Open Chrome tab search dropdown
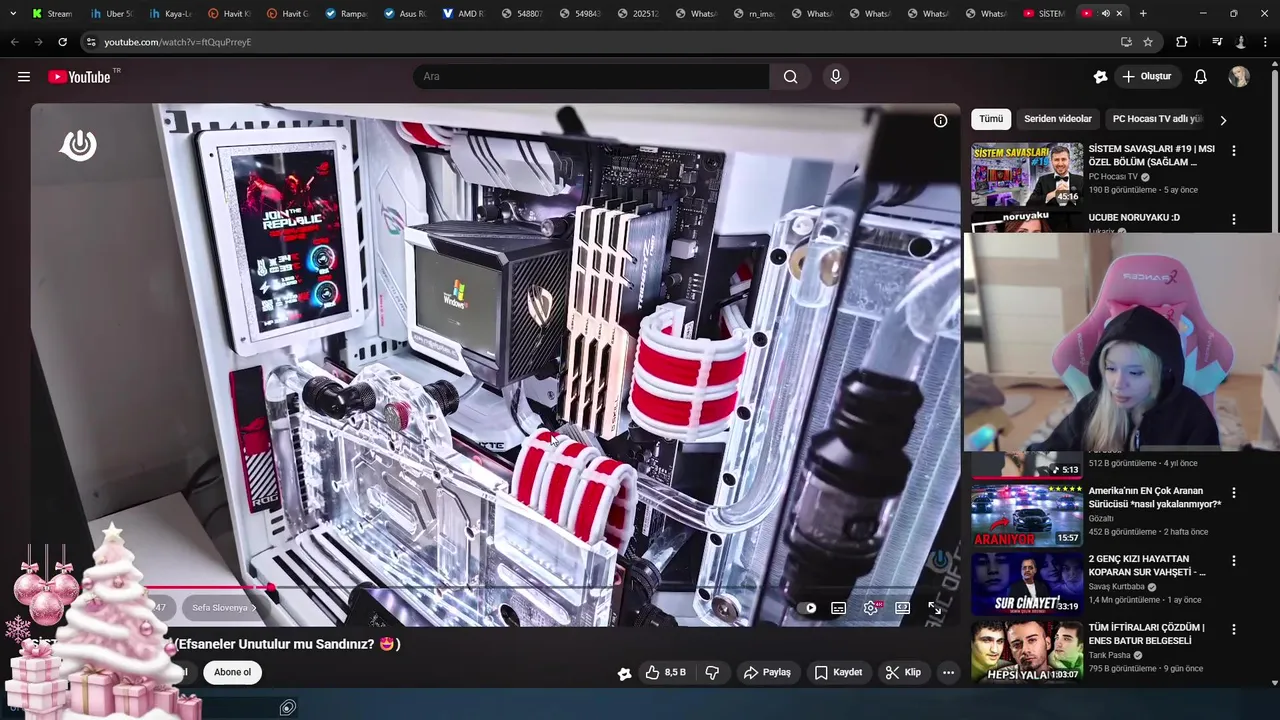Image resolution: width=1280 pixels, height=720 pixels. click(13, 13)
